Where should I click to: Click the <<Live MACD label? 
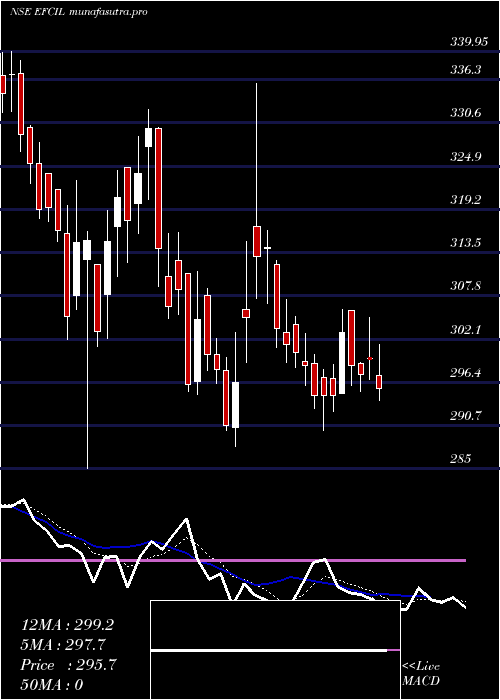point(421,674)
